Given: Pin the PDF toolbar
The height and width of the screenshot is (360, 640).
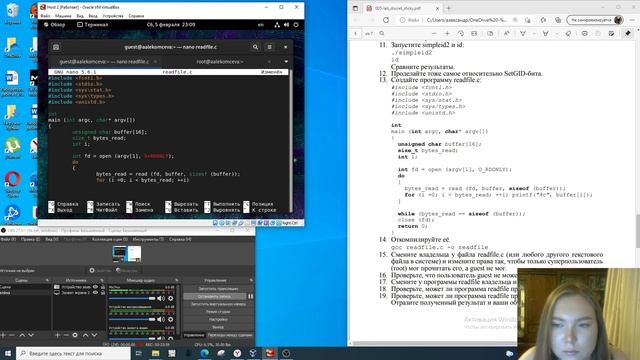Looking at the screenshot, I should [x=628, y=33].
